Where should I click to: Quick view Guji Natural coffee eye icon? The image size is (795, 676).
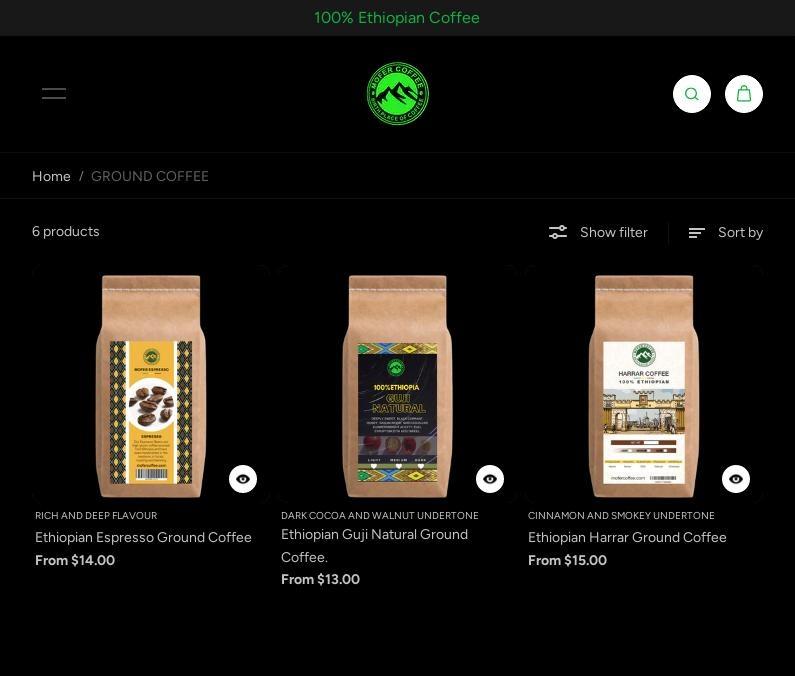click(x=490, y=479)
